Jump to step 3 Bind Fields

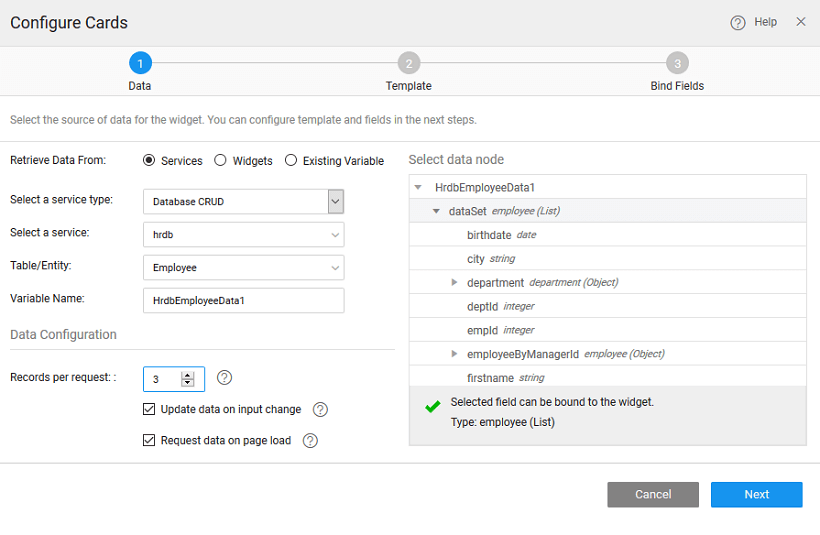[677, 64]
